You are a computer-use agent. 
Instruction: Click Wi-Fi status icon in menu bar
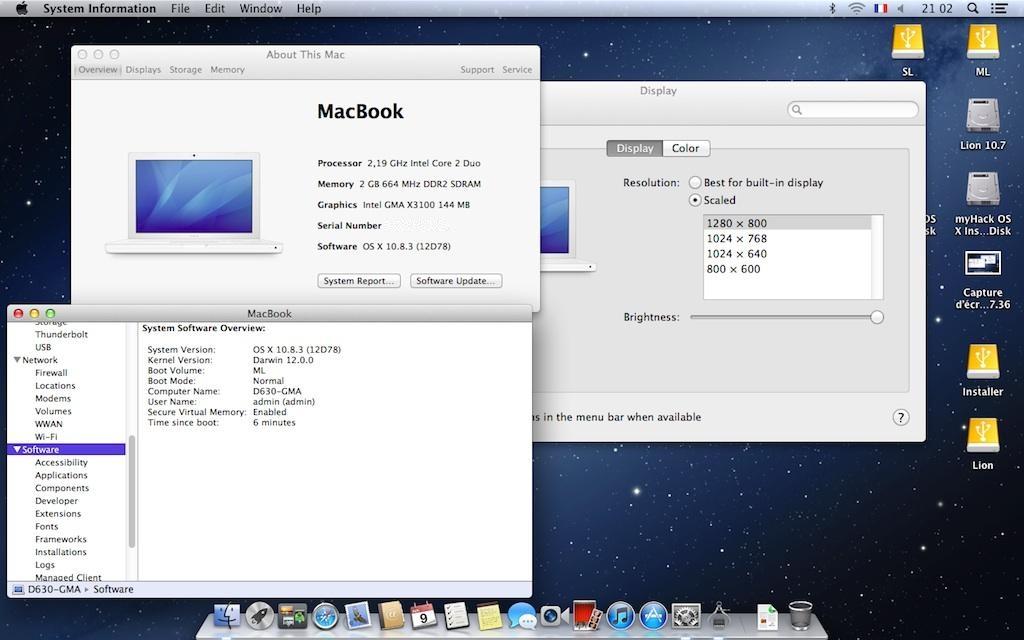pos(856,8)
